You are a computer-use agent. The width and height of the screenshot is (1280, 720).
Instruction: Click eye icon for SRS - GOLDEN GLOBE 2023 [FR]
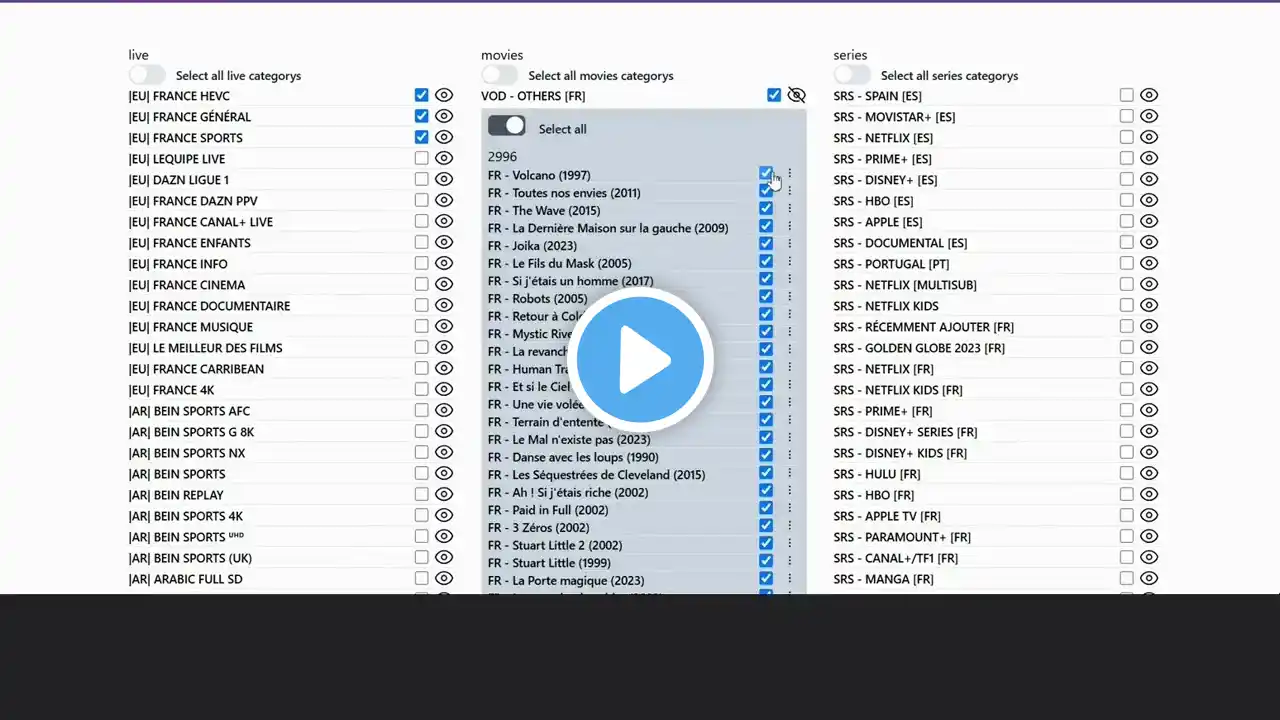1149,347
